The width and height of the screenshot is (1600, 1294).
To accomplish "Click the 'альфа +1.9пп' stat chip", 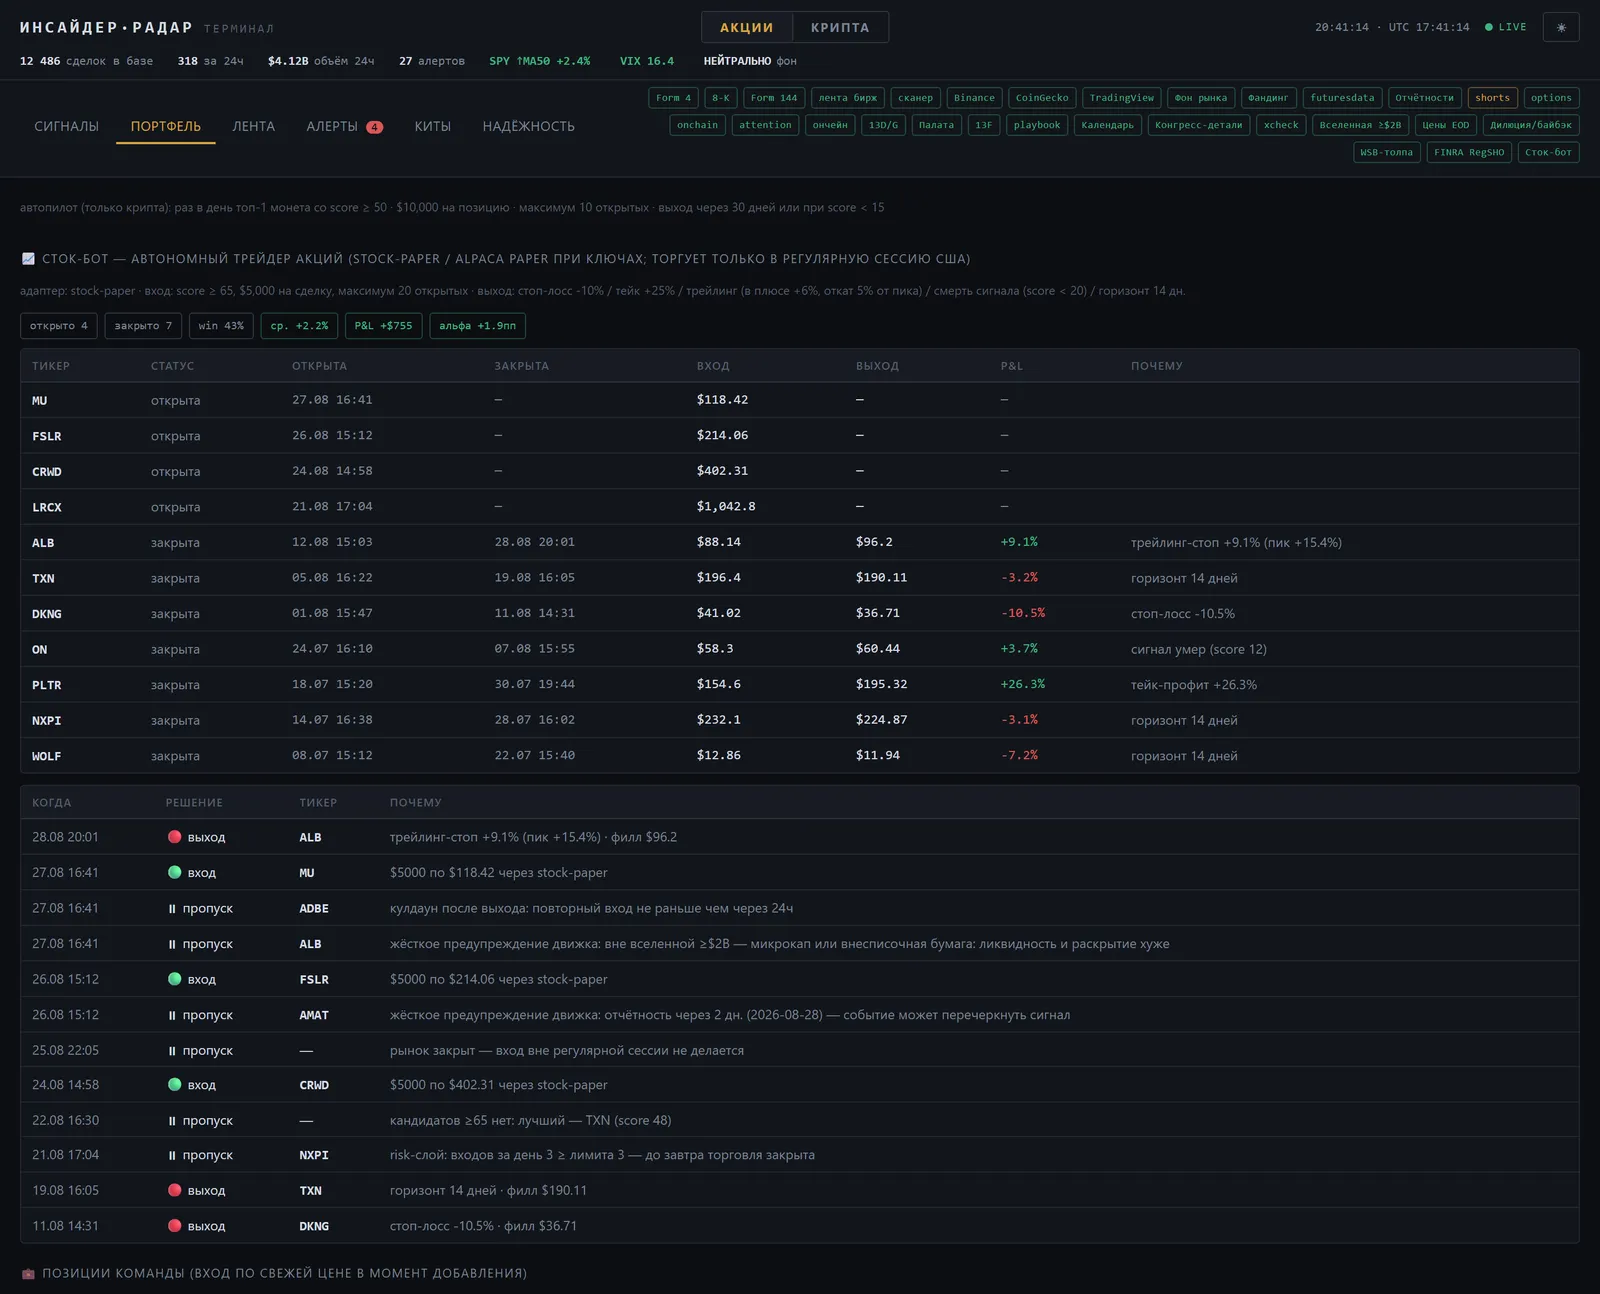I will tap(477, 326).
